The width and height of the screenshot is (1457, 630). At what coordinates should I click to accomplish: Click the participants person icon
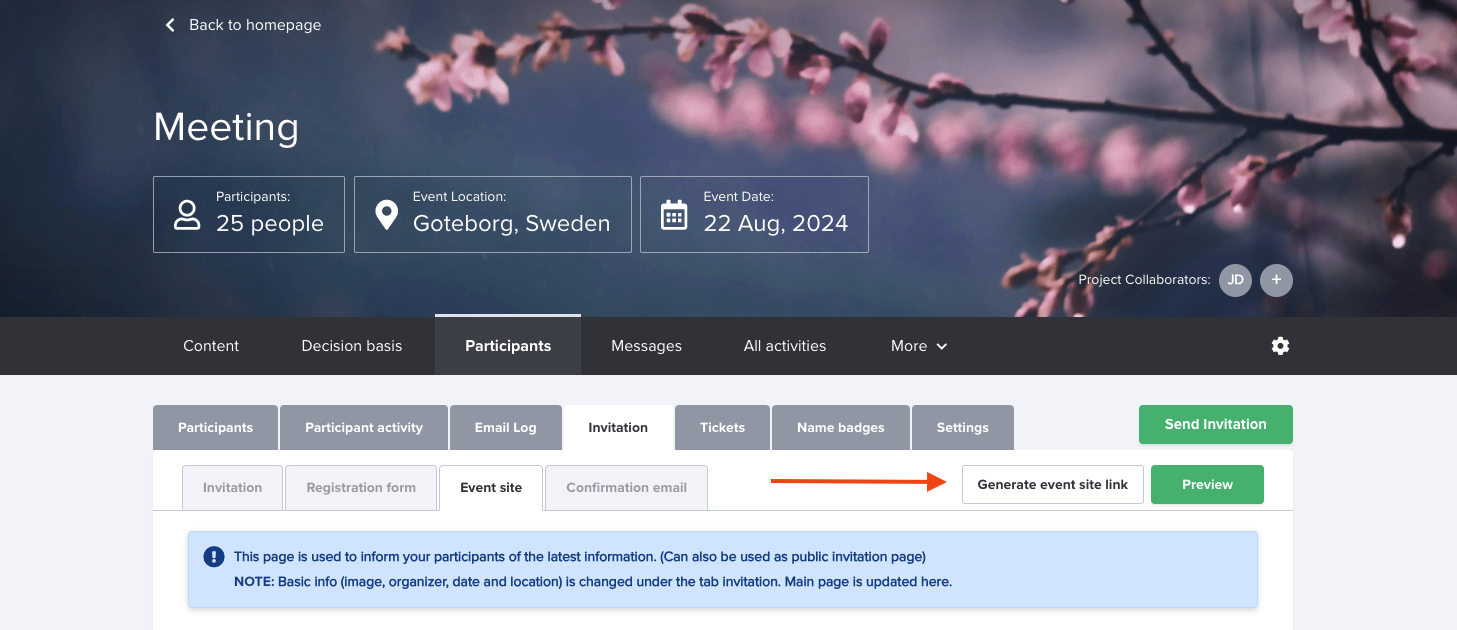point(187,215)
